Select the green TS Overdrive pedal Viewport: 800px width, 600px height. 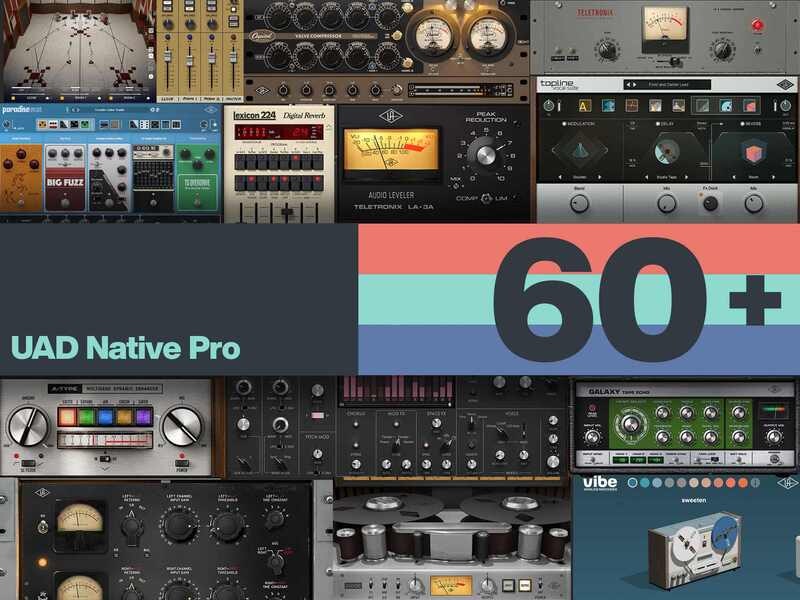pyautogui.click(x=197, y=178)
